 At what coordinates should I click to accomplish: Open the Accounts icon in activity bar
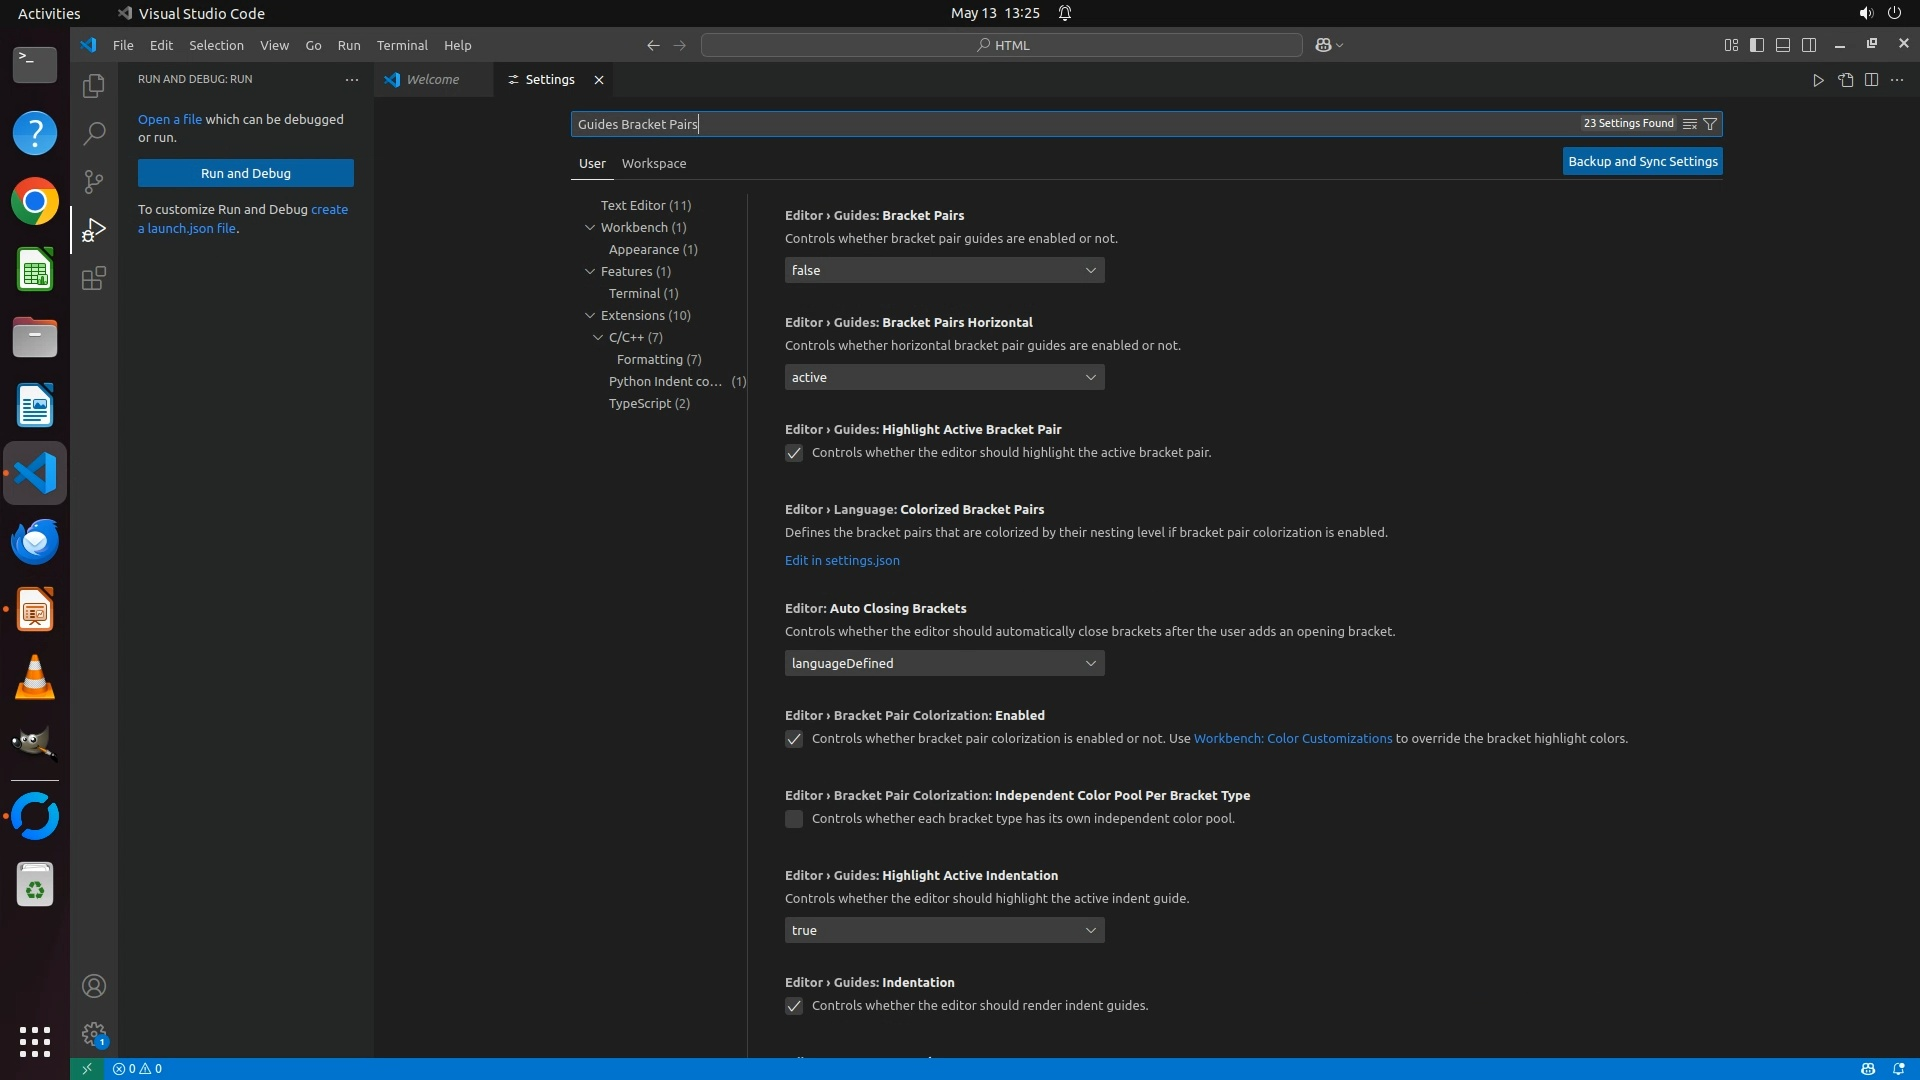pos(93,986)
